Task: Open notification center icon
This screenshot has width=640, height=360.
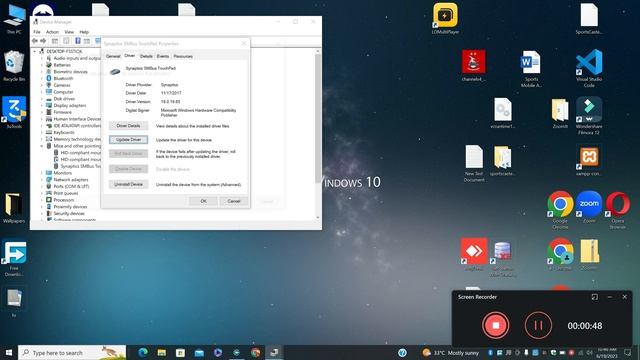Action: pos(627,353)
